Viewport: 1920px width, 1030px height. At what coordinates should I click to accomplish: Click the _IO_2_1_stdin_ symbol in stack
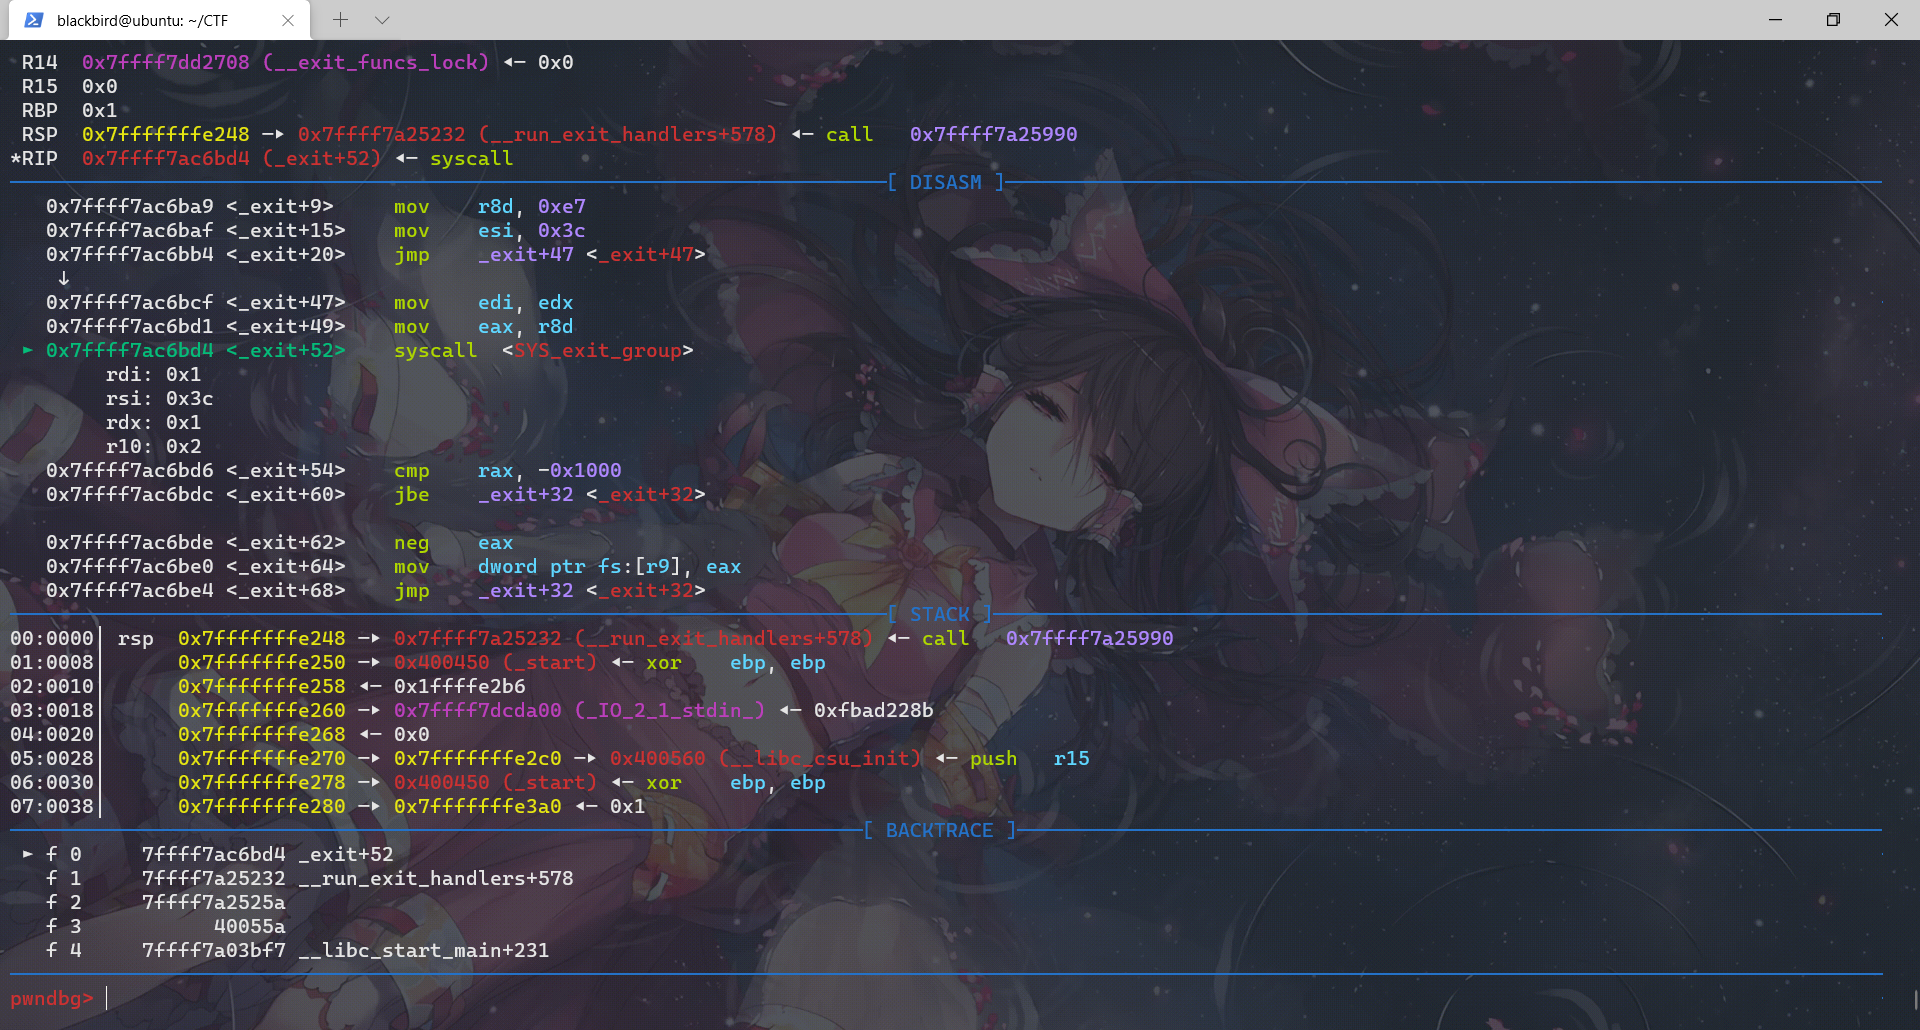[670, 710]
